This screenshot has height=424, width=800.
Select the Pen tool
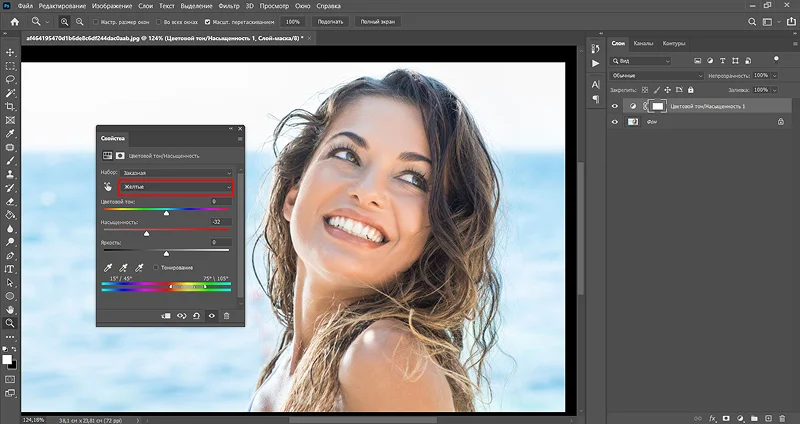10,256
